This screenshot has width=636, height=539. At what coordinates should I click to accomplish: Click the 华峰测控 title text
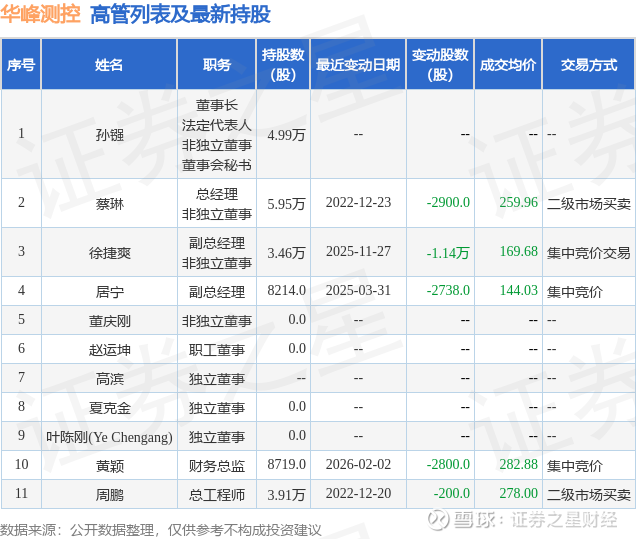[40, 14]
